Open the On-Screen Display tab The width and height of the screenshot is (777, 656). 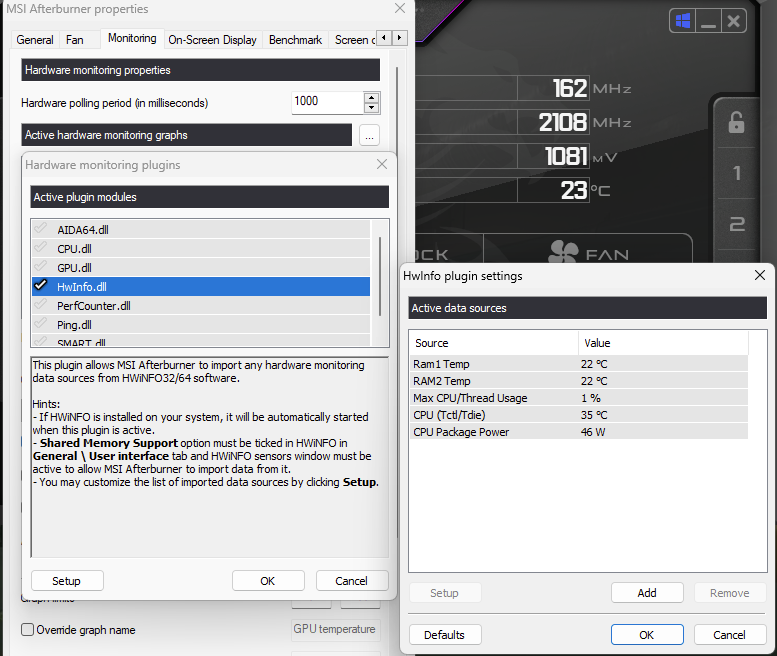click(212, 40)
